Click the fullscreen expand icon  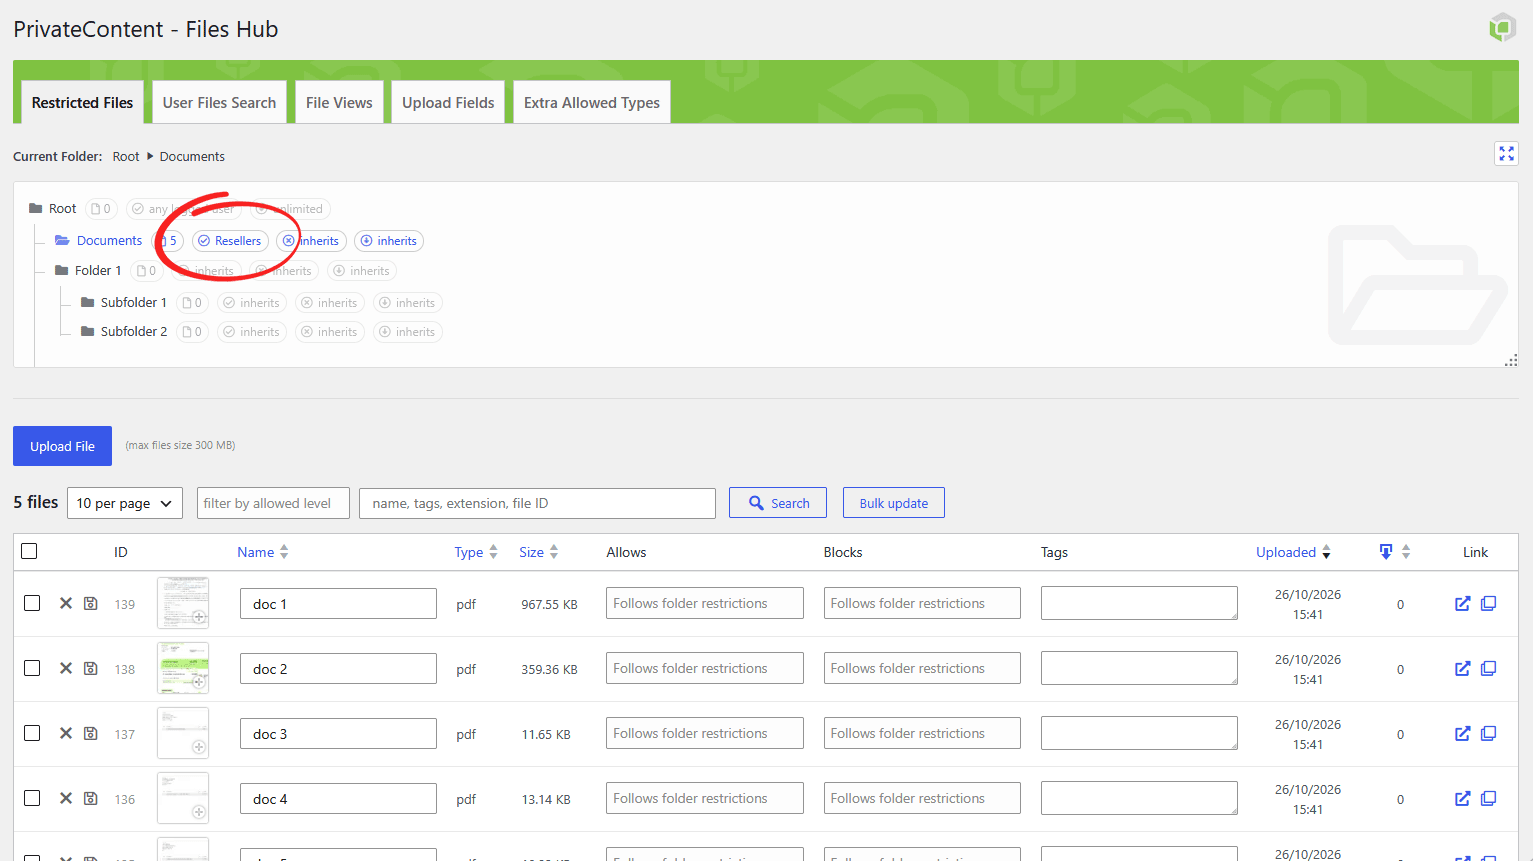[x=1506, y=153]
